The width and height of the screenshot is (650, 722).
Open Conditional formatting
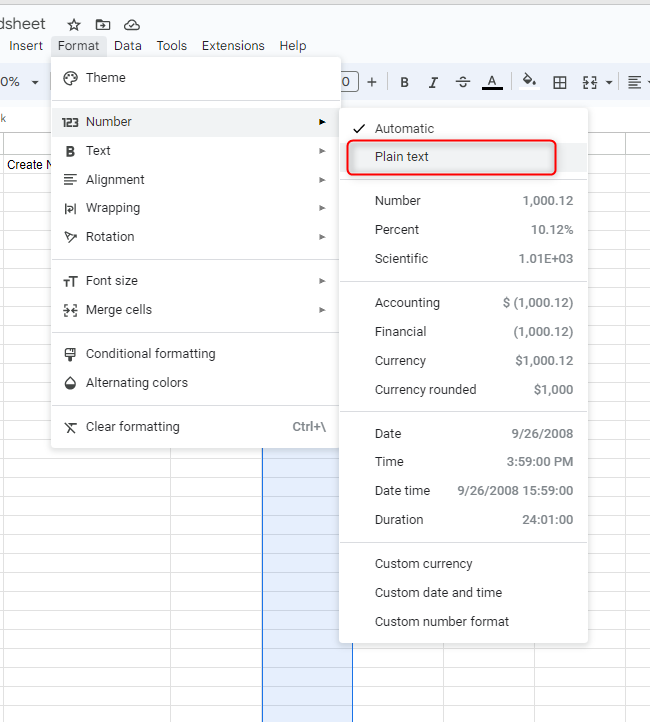point(196,354)
